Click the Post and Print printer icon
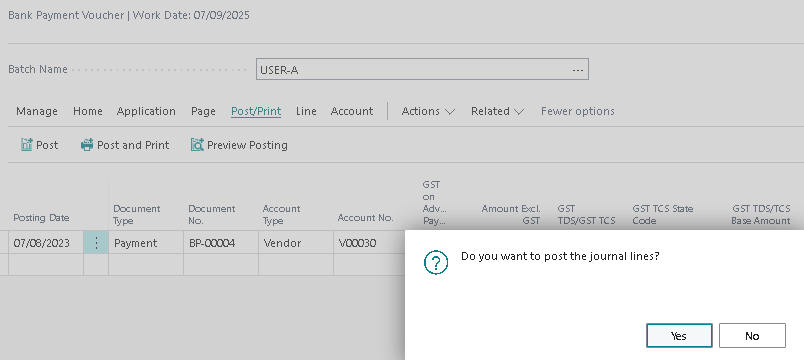The height and width of the screenshot is (360, 804). pos(87,145)
